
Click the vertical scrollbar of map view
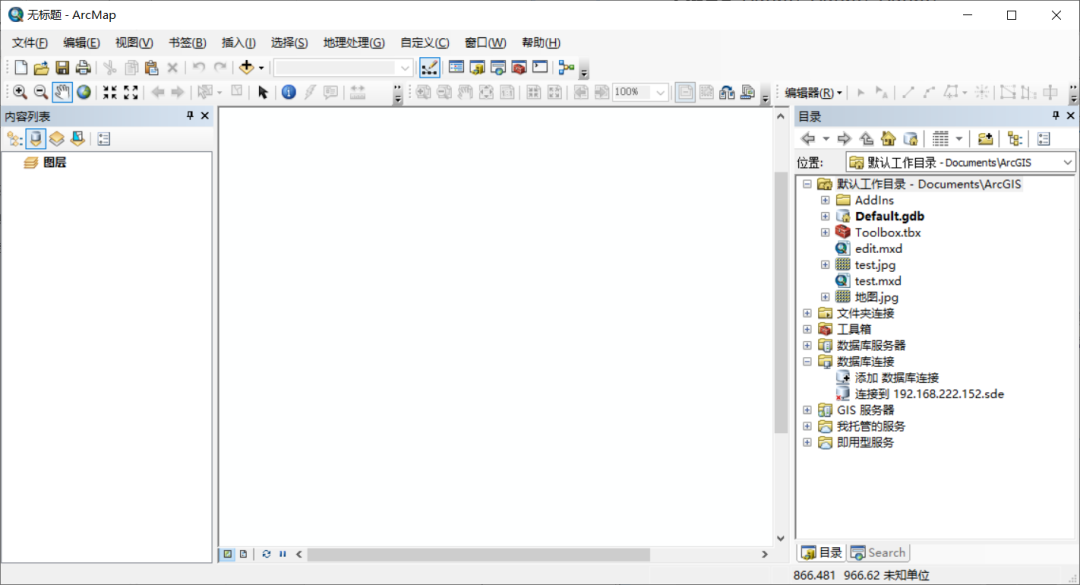[780, 303]
